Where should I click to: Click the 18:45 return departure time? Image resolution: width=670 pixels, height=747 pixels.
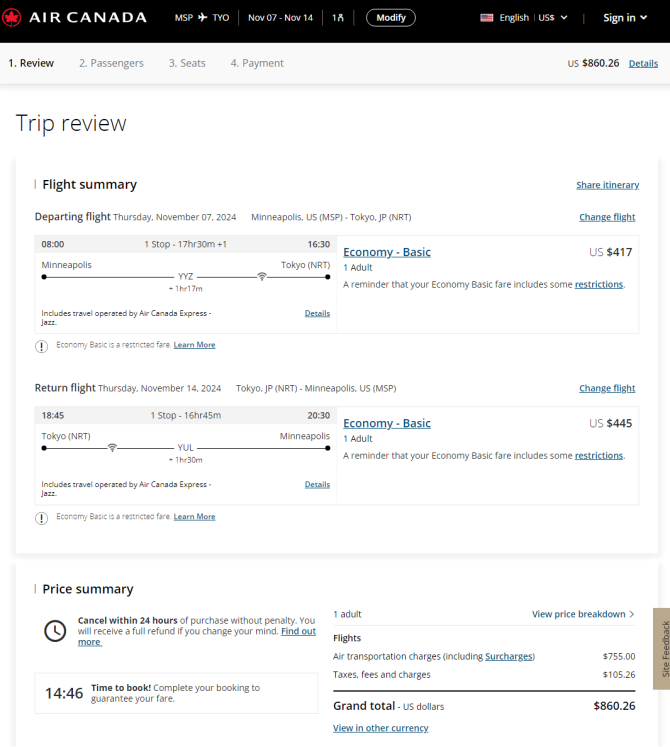[x=52, y=415]
